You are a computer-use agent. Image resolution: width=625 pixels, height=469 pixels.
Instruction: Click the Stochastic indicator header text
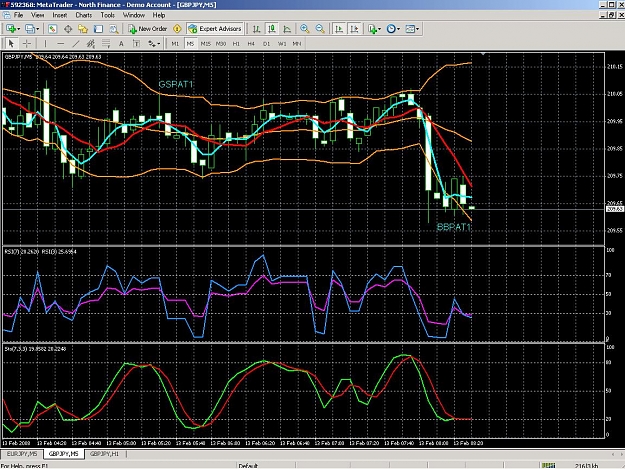(35, 349)
